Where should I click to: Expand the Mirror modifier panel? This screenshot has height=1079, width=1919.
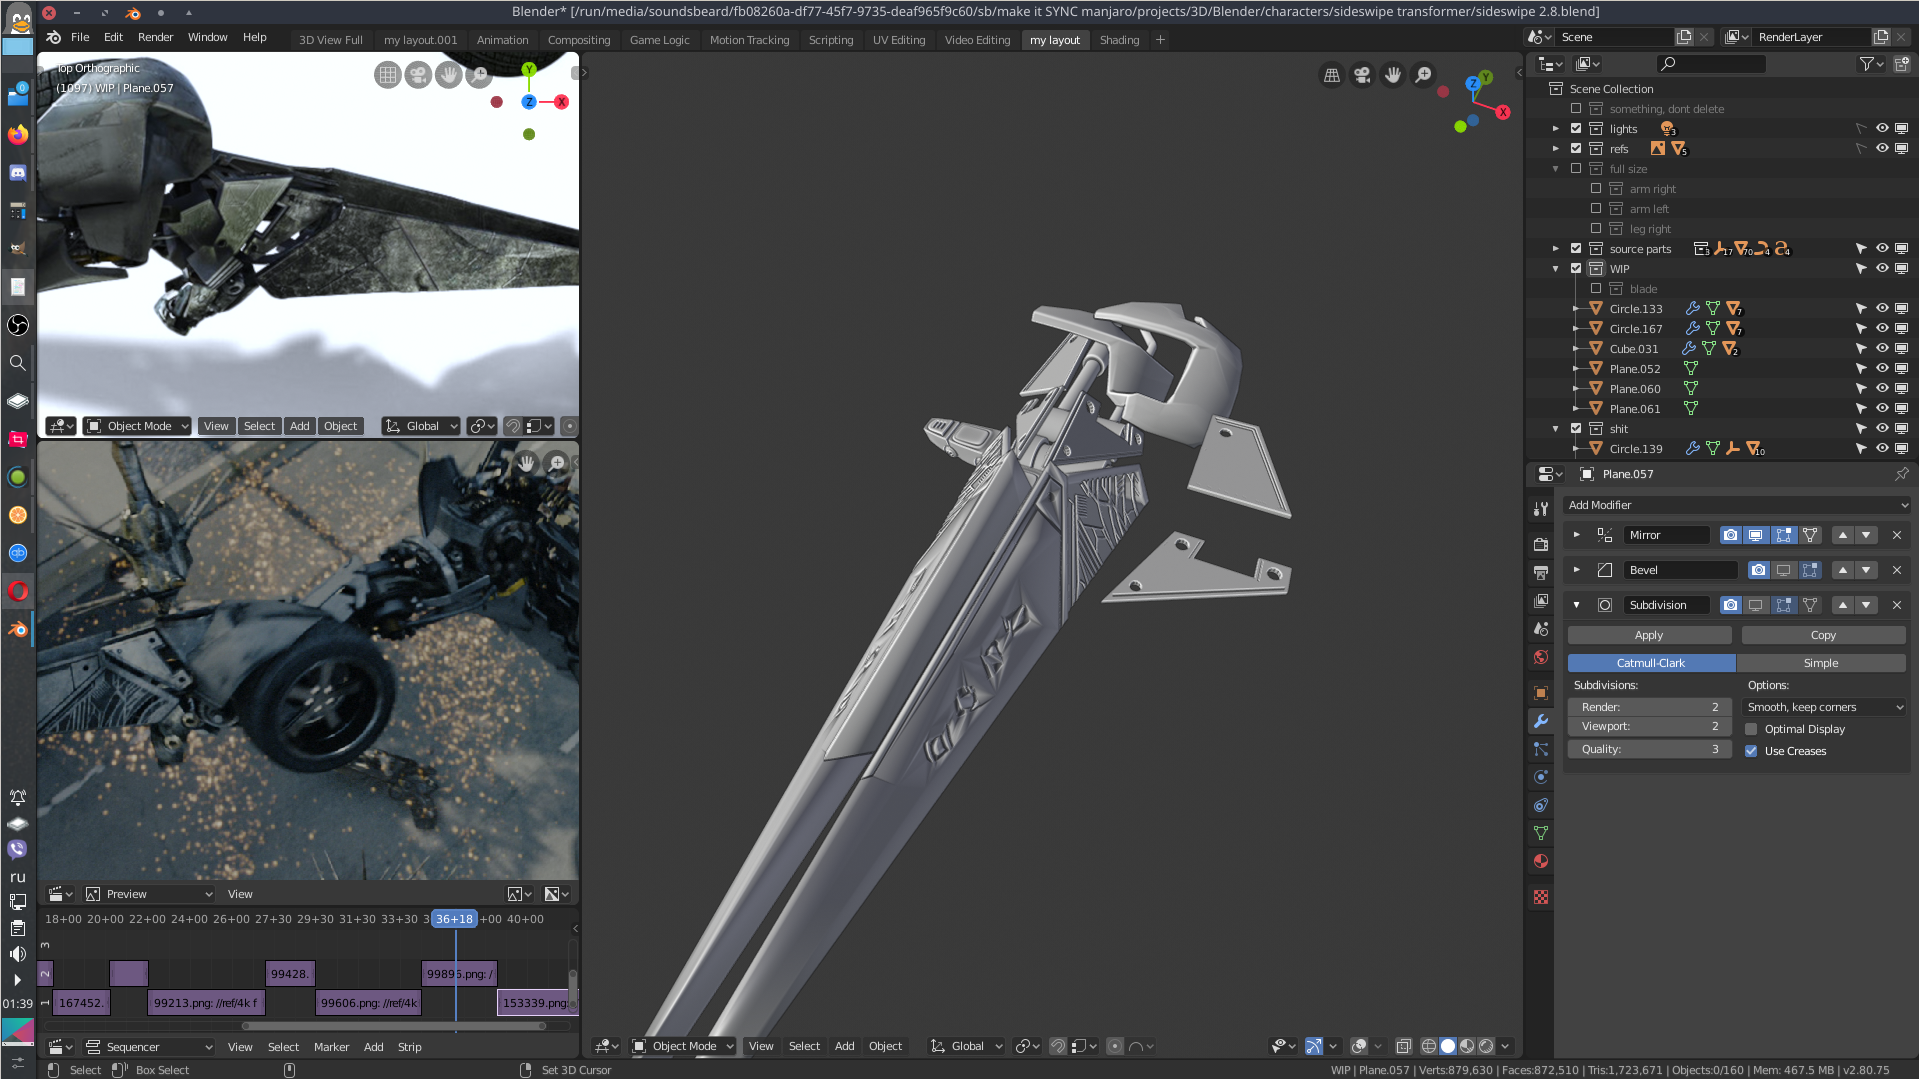coord(1577,535)
